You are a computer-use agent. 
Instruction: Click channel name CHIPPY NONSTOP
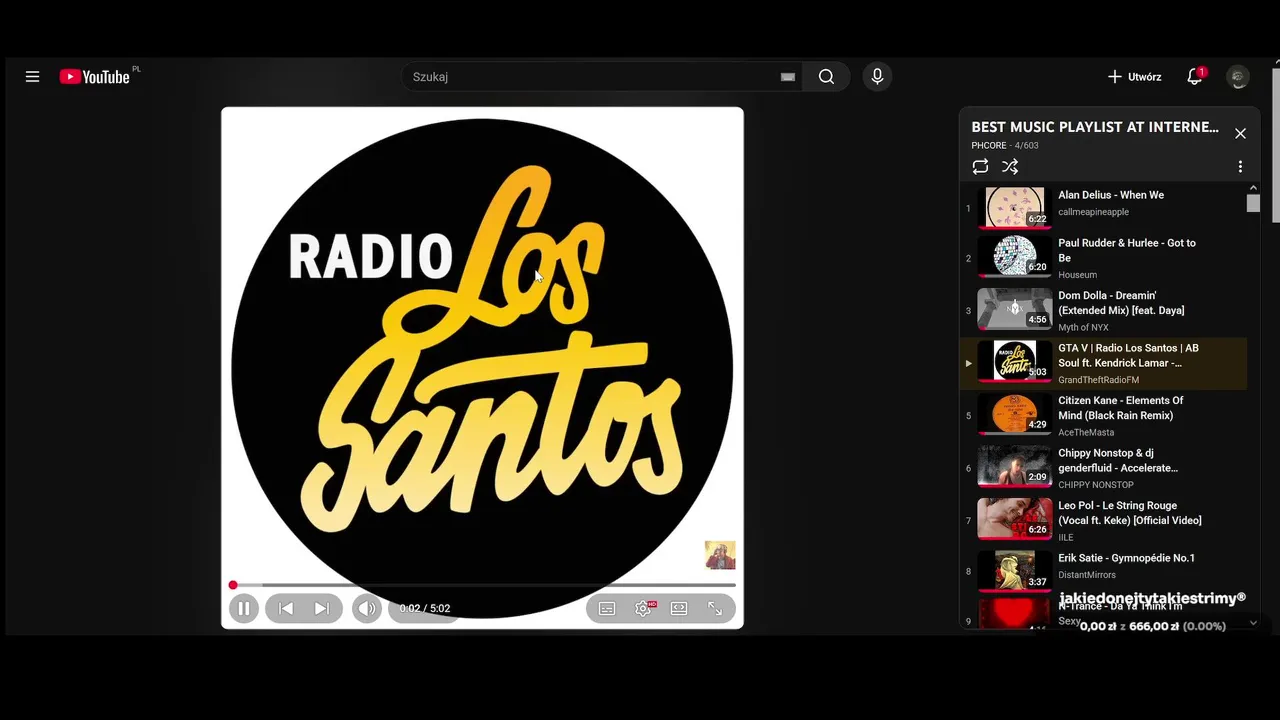pyautogui.click(x=1095, y=485)
